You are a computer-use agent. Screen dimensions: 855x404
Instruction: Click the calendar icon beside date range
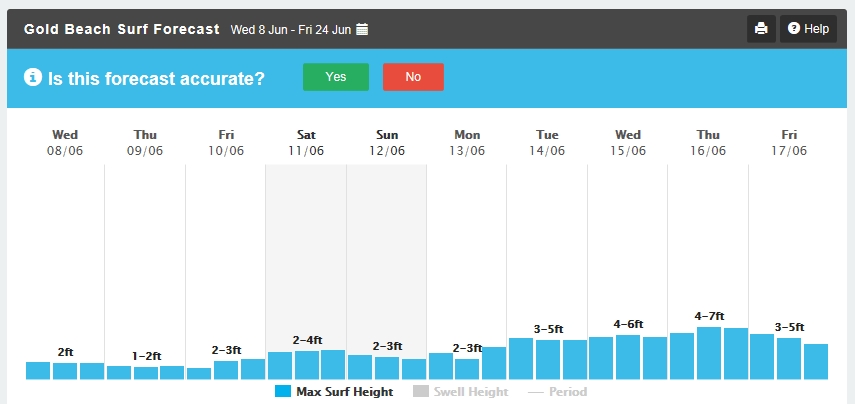click(362, 29)
